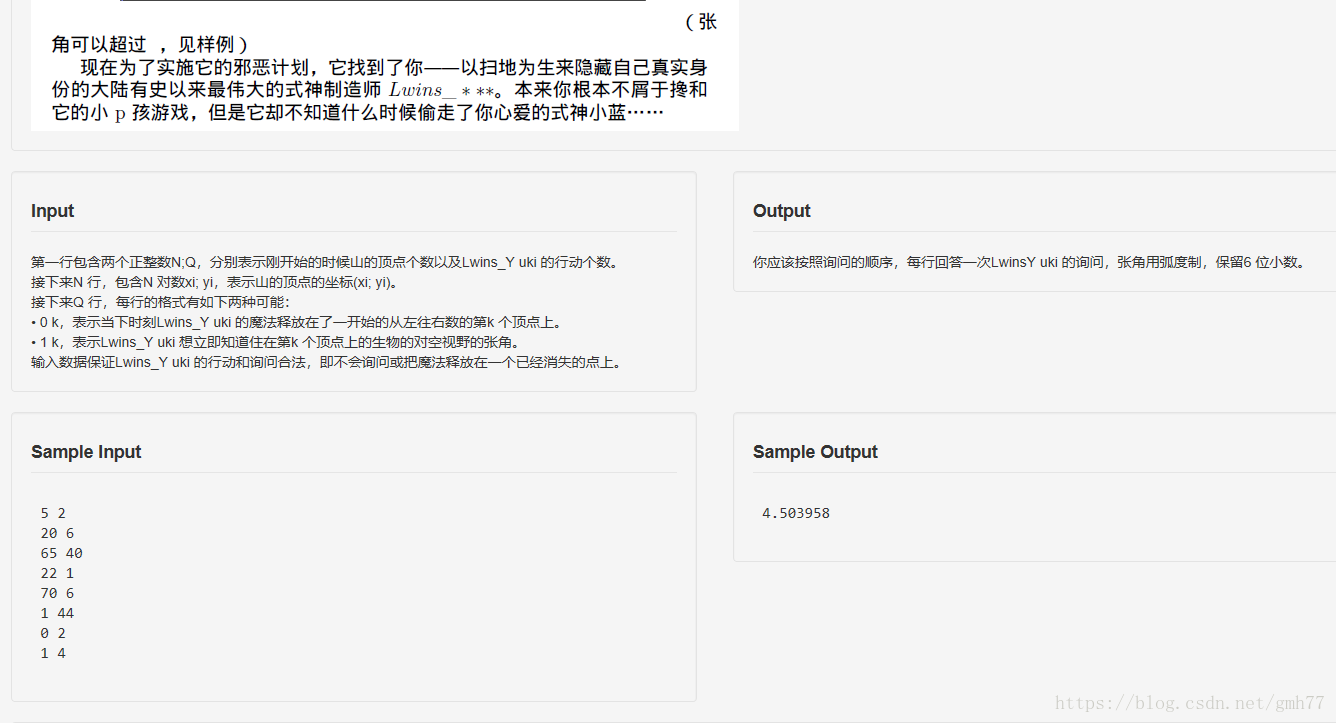Click sample input line '1 44'
The height and width of the screenshot is (723, 1336).
click(x=57, y=613)
